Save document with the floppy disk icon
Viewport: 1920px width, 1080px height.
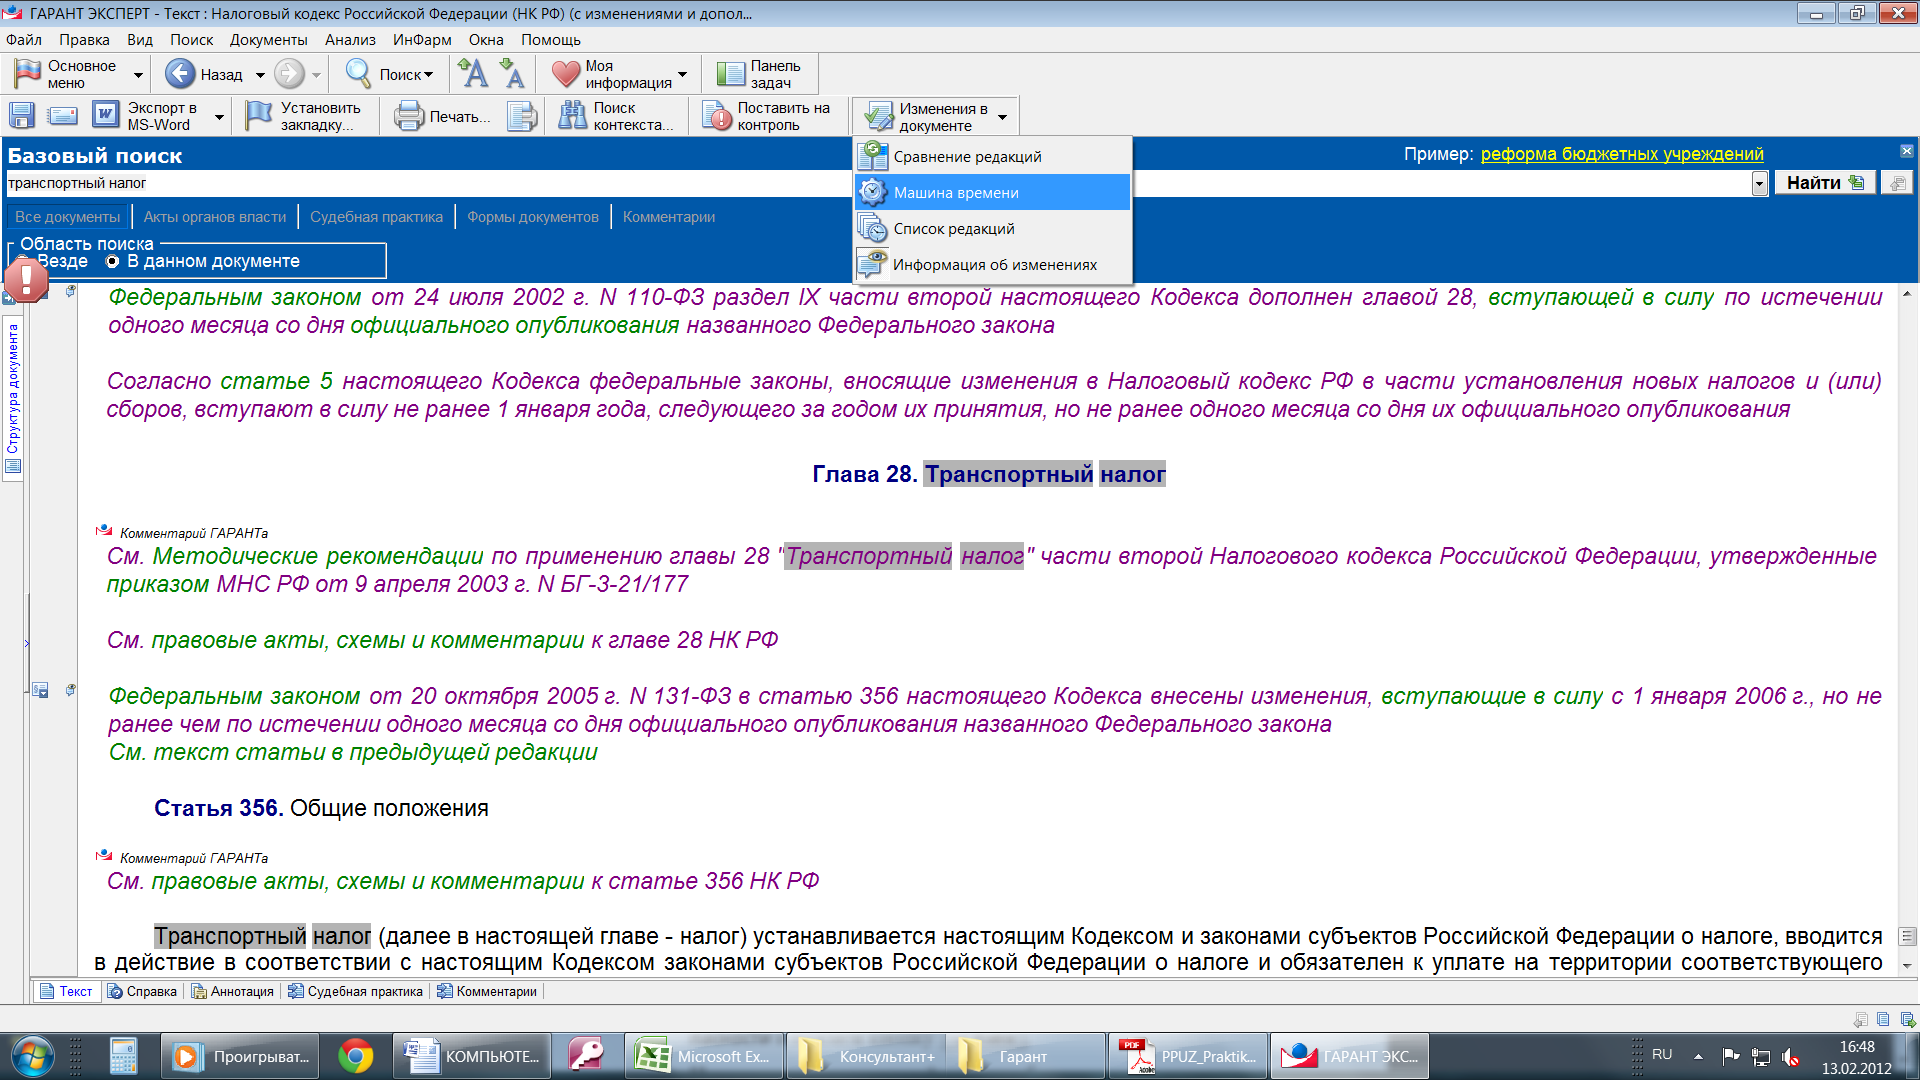[x=22, y=116]
